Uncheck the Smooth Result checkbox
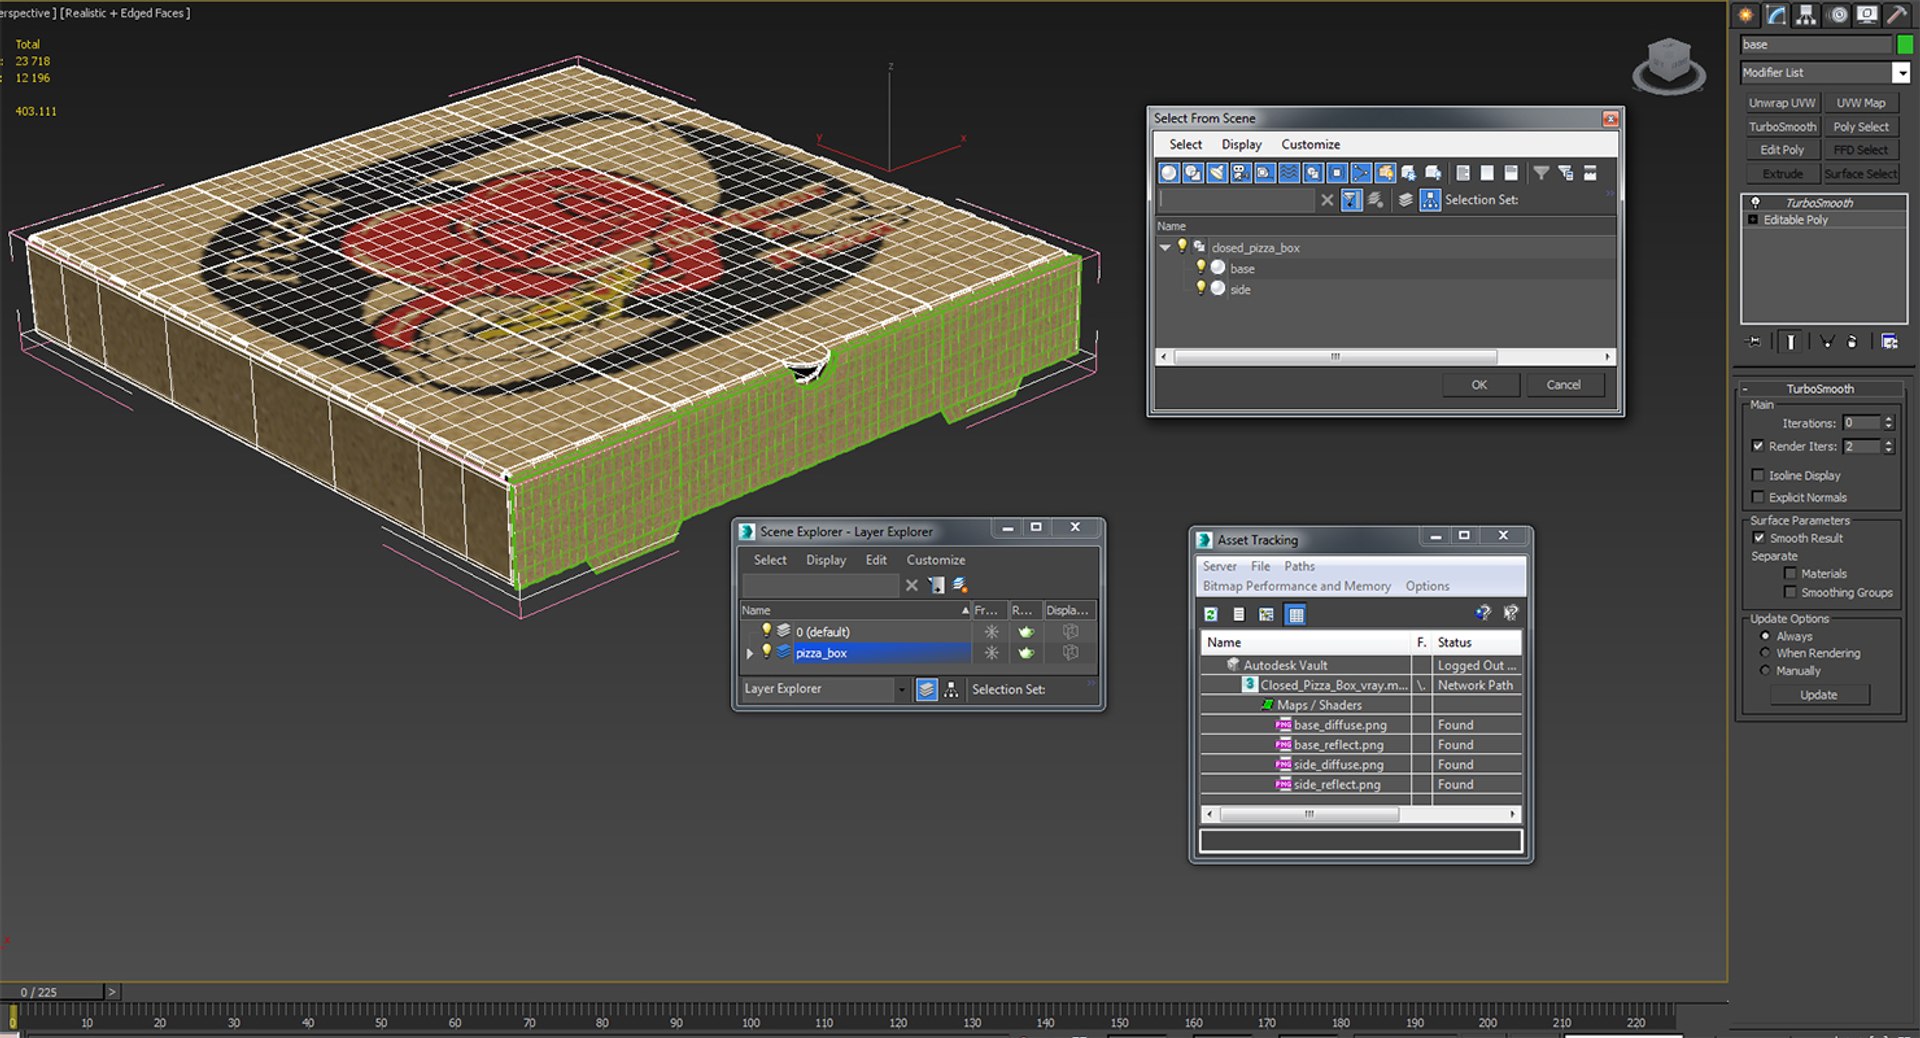Viewport: 1920px width, 1038px height. [x=1759, y=538]
